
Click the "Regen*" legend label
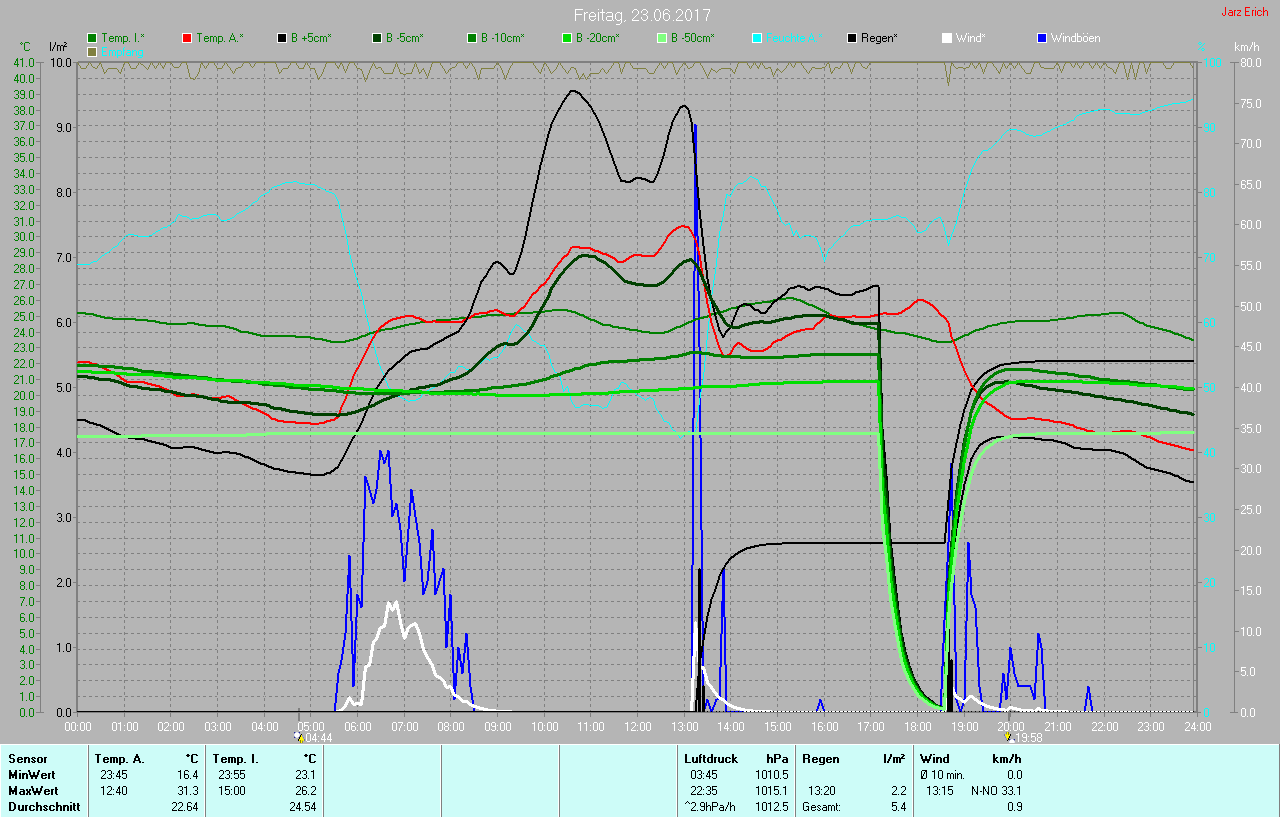[x=879, y=38]
